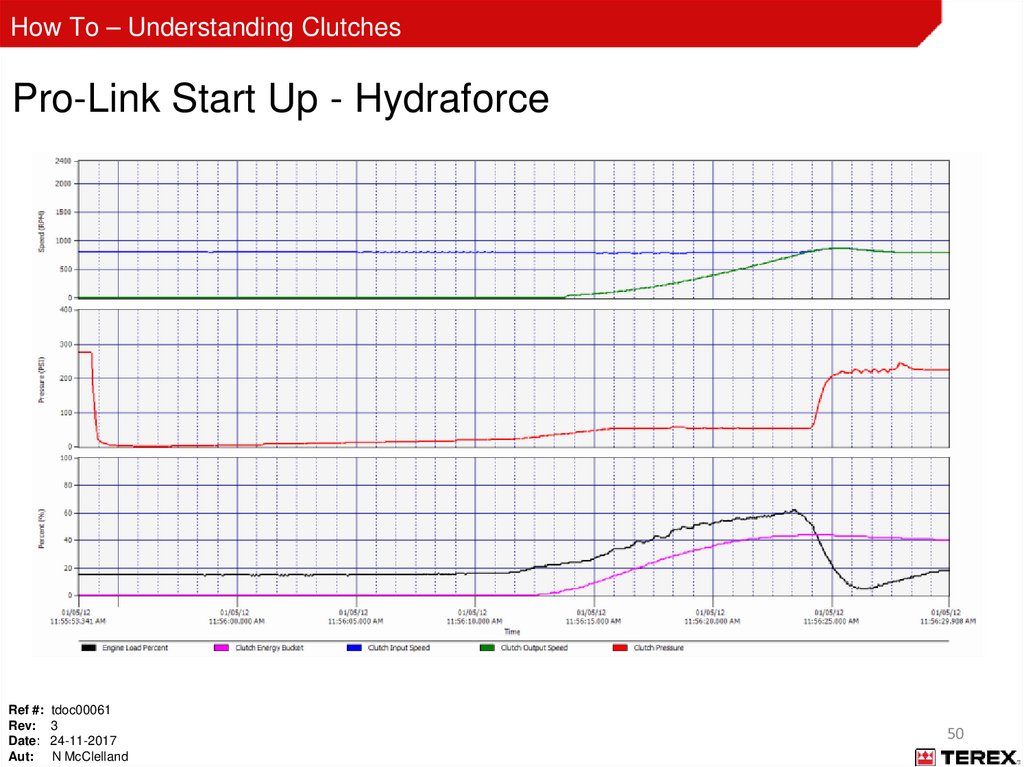This screenshot has height=767, width=1024.
Task: Click the 500 tick on Speed axis
Action: tap(65, 269)
